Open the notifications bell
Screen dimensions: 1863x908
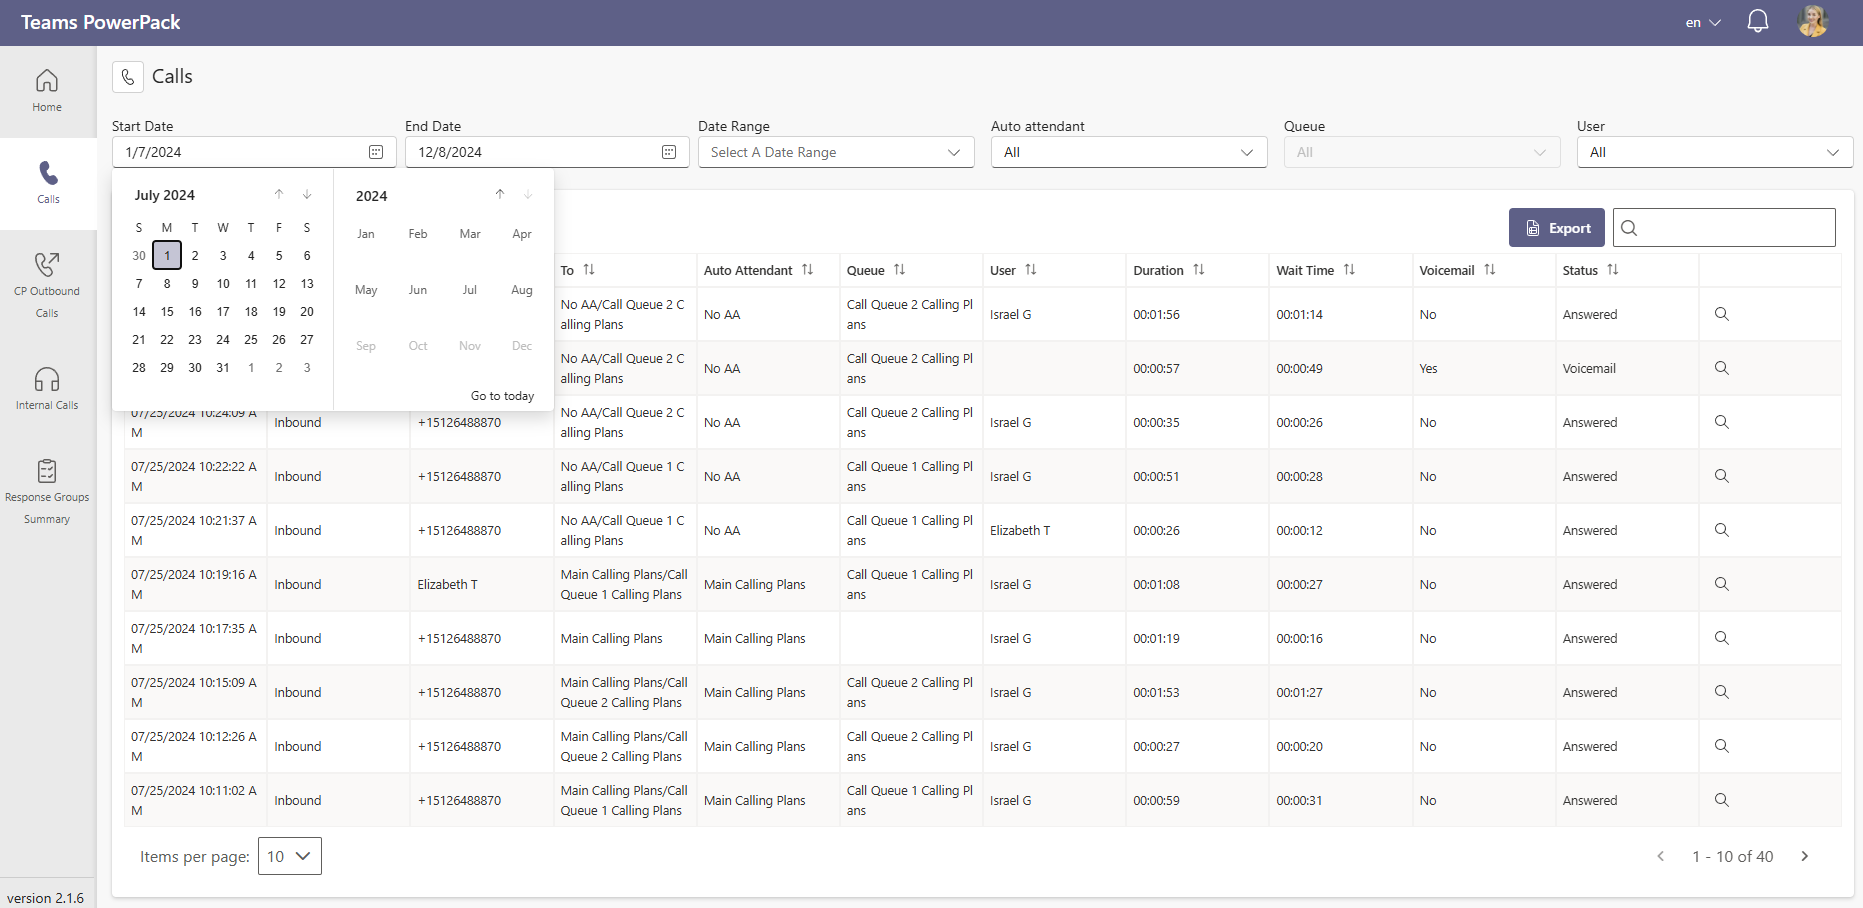tap(1757, 22)
